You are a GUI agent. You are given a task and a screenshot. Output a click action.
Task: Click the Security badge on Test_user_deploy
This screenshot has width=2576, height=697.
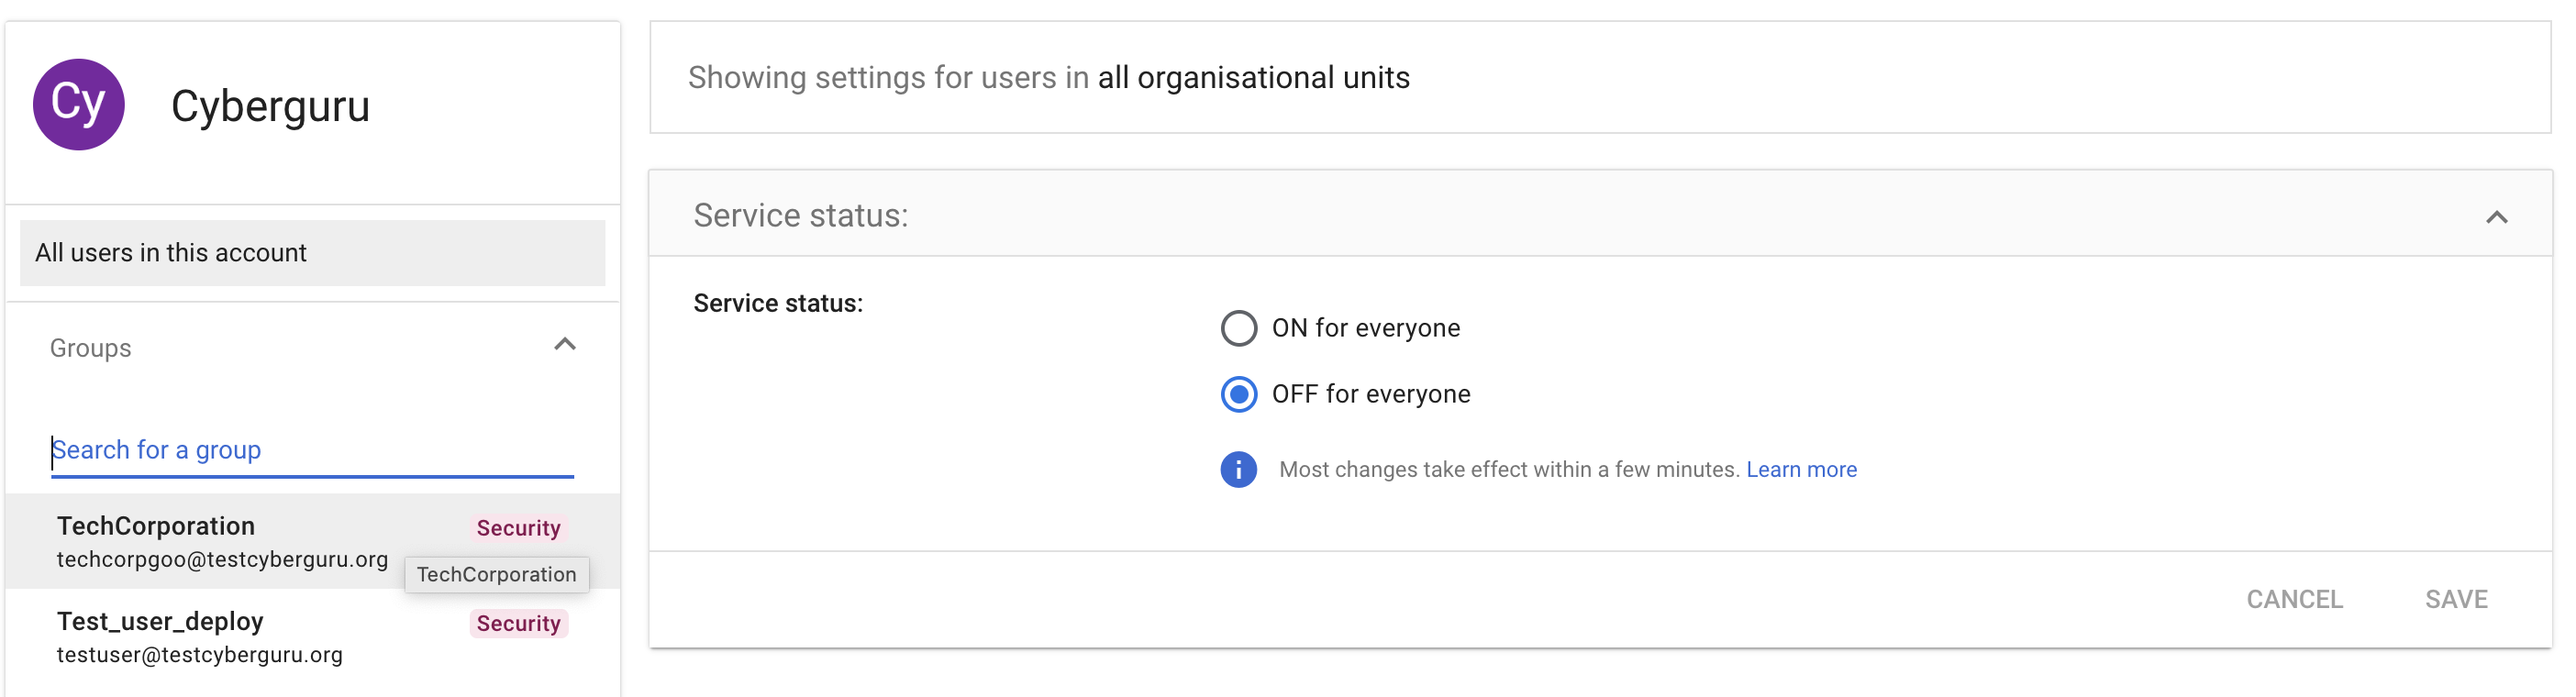[x=518, y=623]
